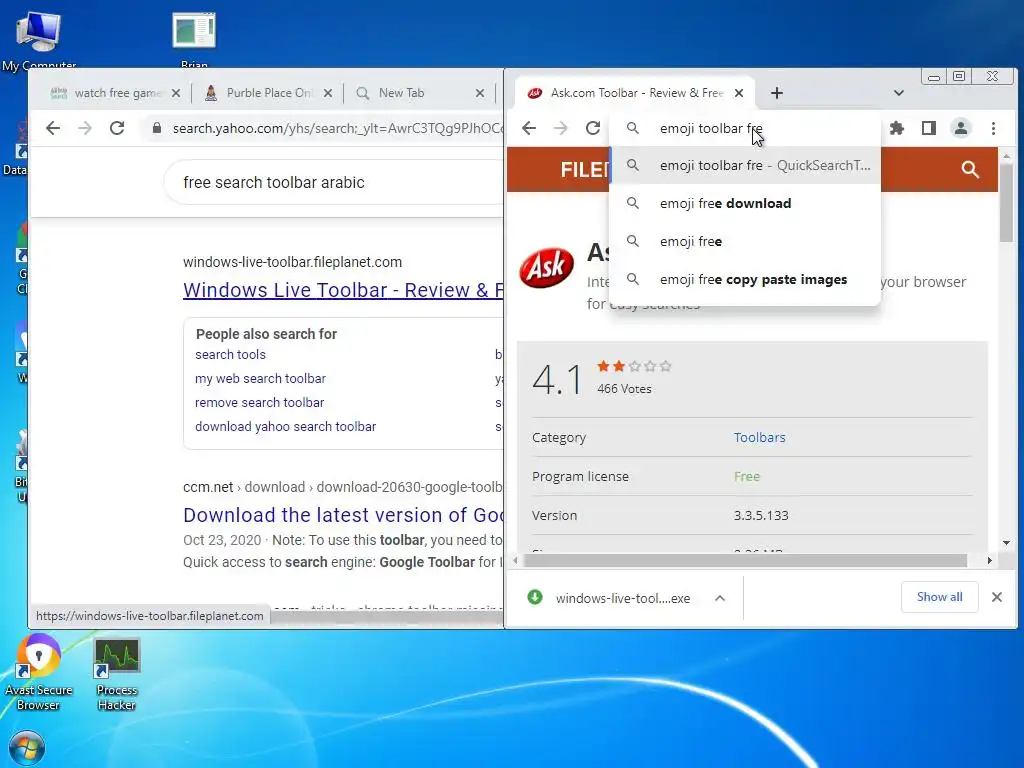Open the Toolbars category link
1024x768 pixels.
point(759,438)
